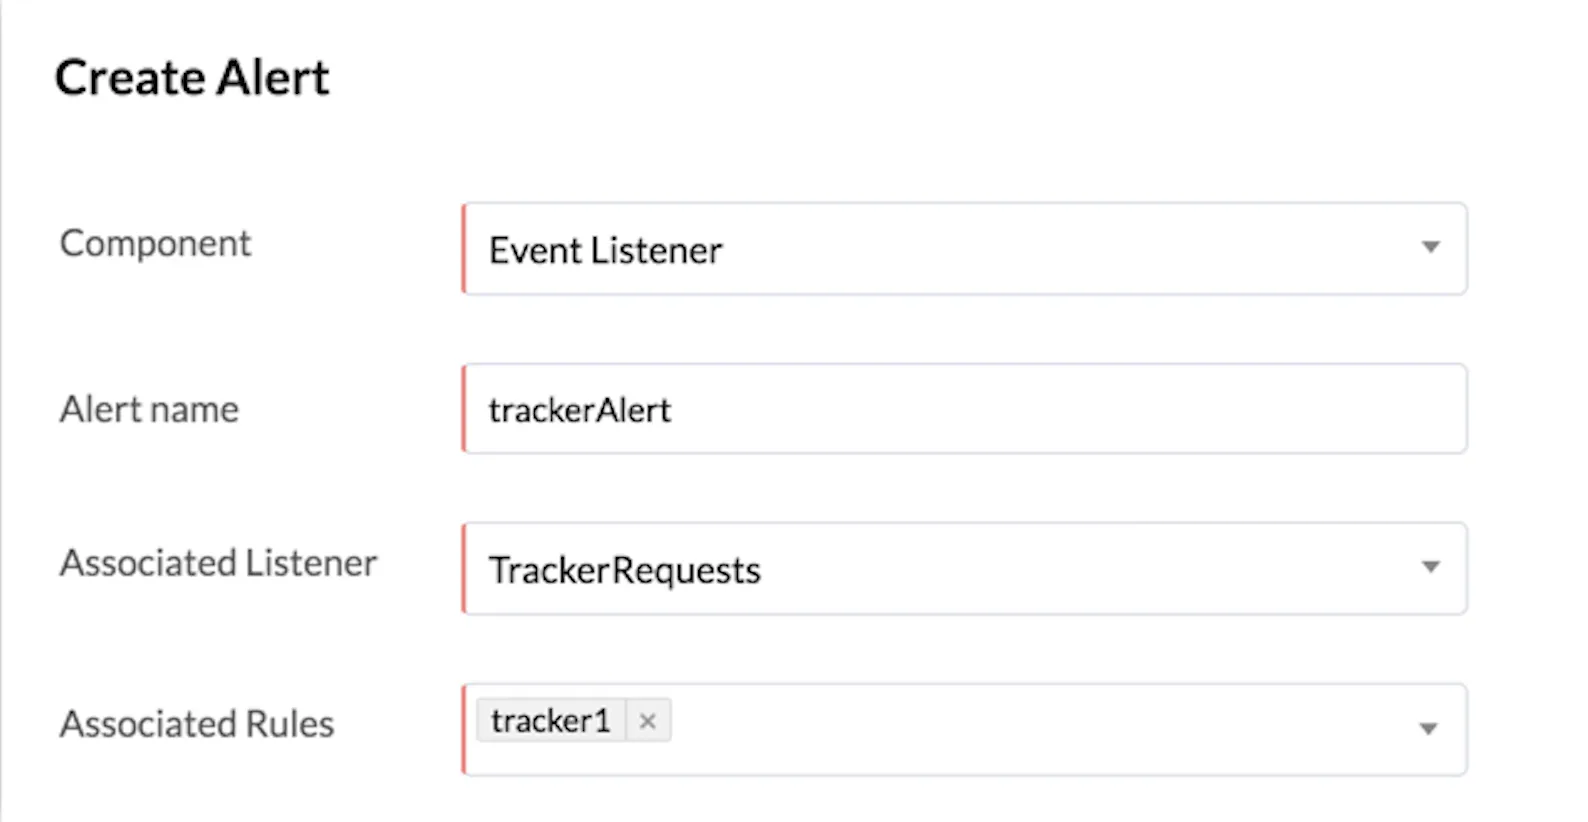Remove the tracker1 rule tag

[x=647, y=721]
